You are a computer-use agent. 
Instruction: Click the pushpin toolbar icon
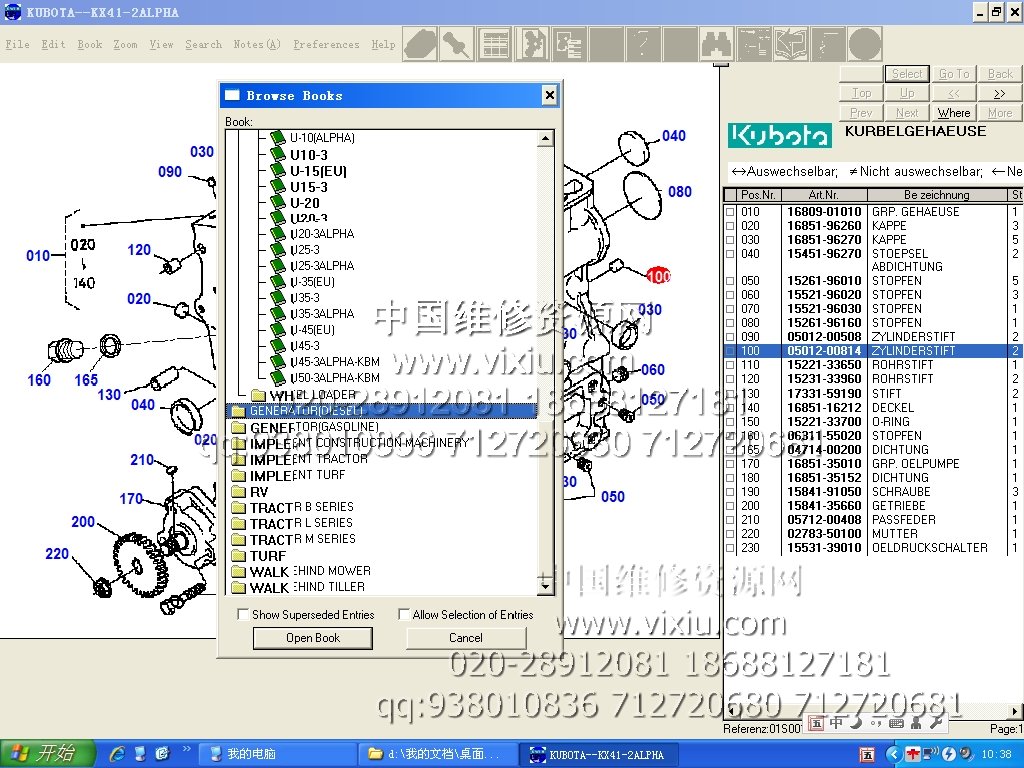tap(456, 44)
